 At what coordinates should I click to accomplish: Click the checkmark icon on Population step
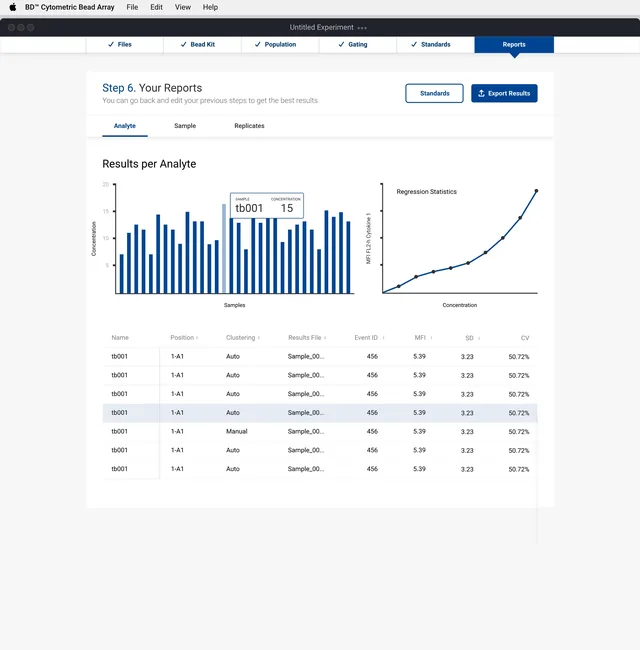[x=258, y=44]
